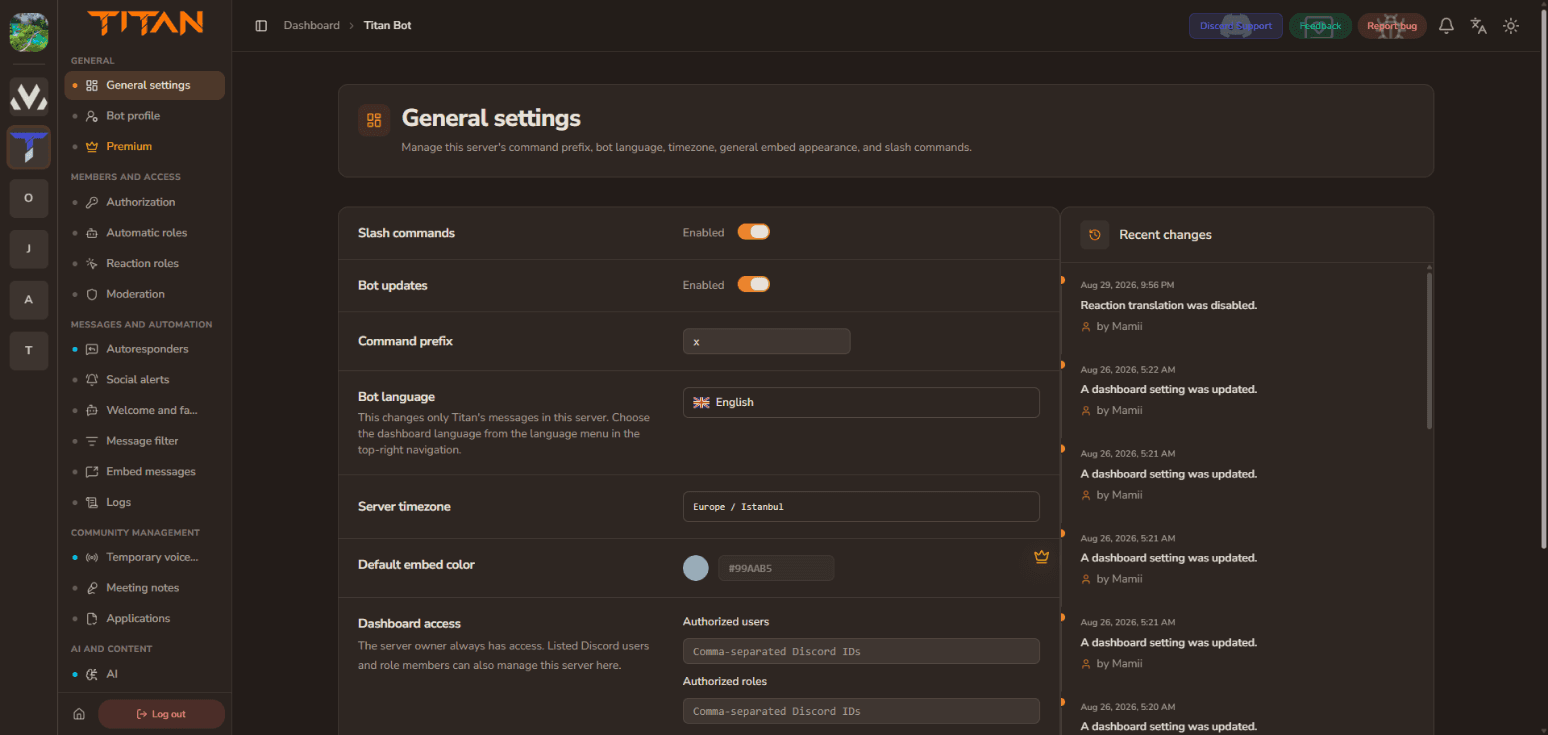Open Embed messages section

click(x=145, y=471)
